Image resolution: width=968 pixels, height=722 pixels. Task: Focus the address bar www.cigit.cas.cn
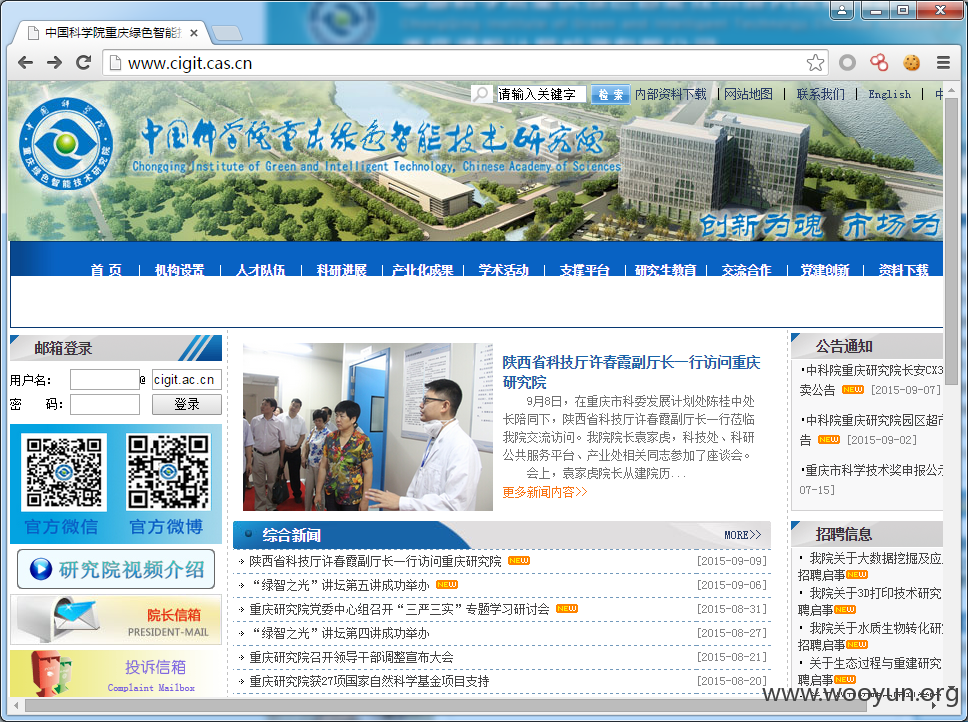tap(463, 63)
